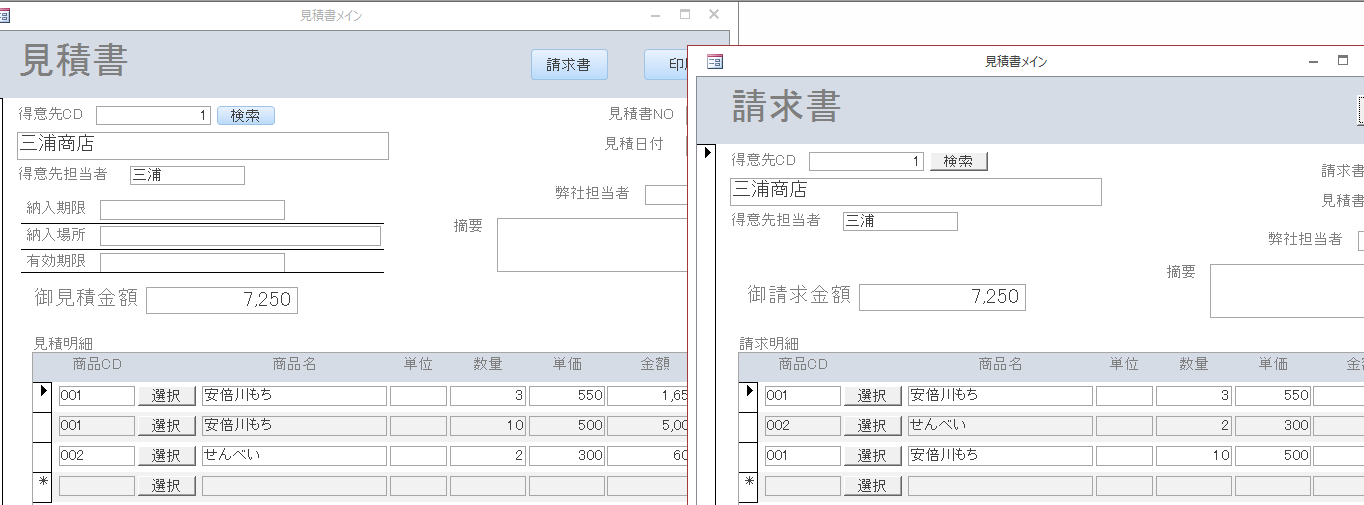Click the 納入期限 input field

tap(192, 210)
